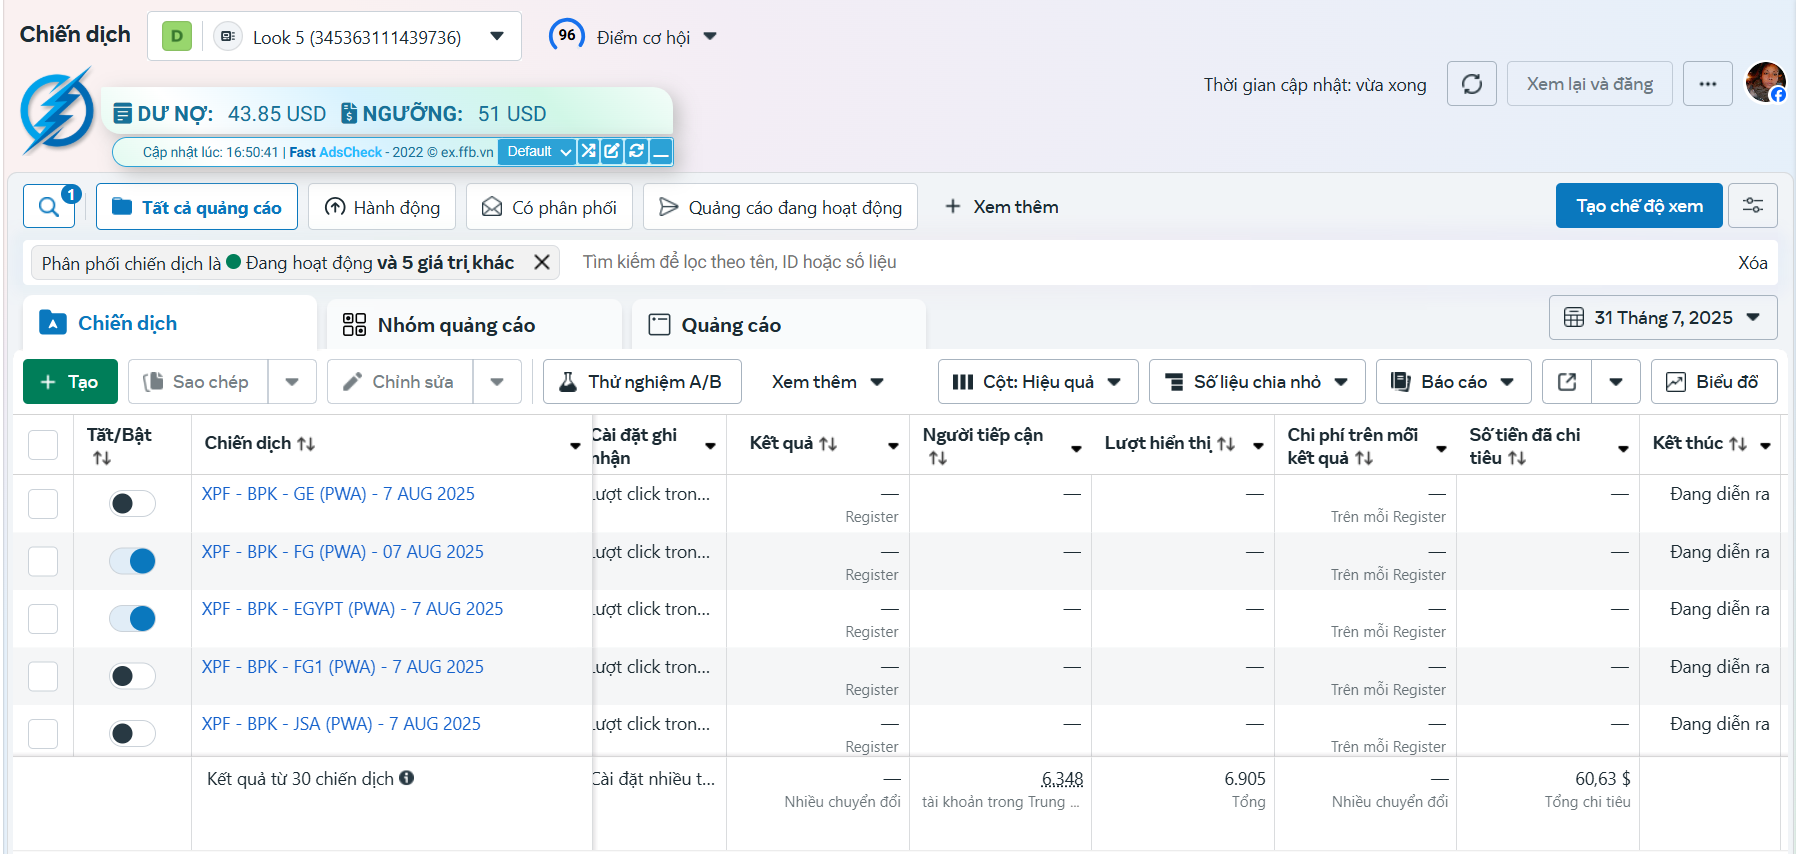Minimize the AdsCheck widget bar
Screen dimensions: 1796x854
[x=660, y=152]
